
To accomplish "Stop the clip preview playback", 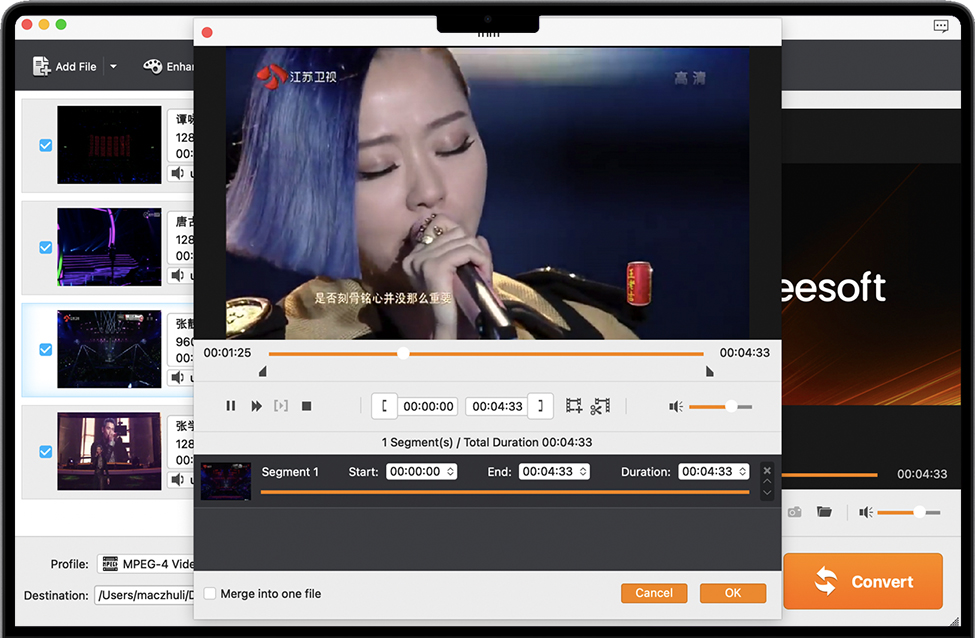I will tap(307, 406).
